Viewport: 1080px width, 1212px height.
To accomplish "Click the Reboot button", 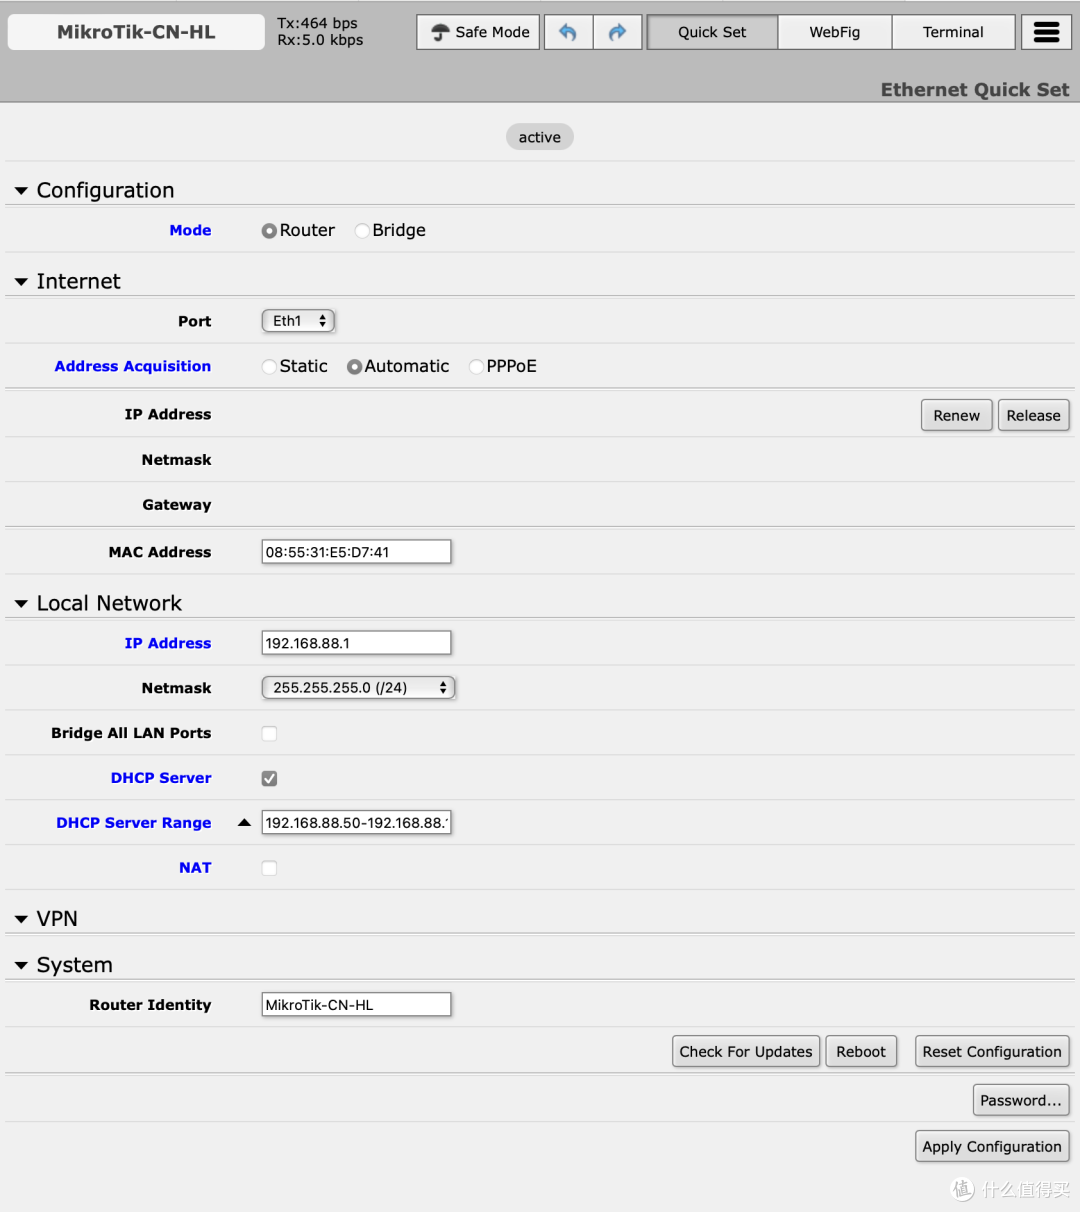I will (x=861, y=1052).
